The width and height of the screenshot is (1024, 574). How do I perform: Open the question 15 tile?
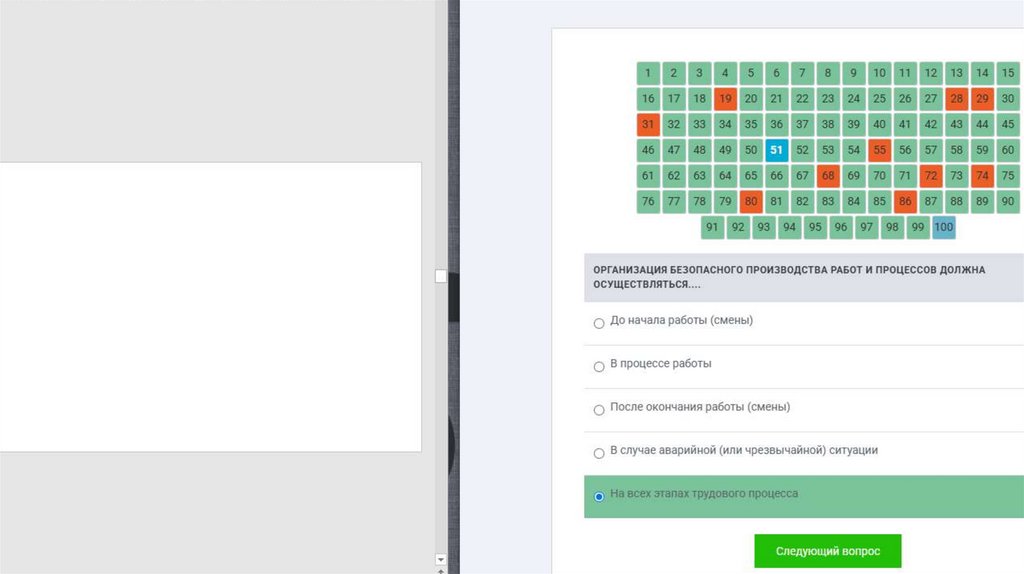point(1008,73)
